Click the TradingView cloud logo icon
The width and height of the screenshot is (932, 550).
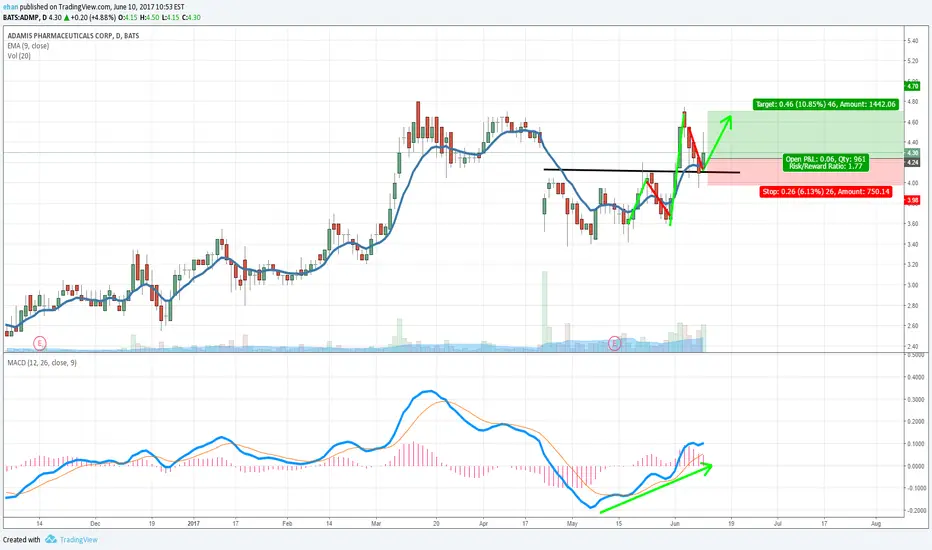tap(51, 539)
